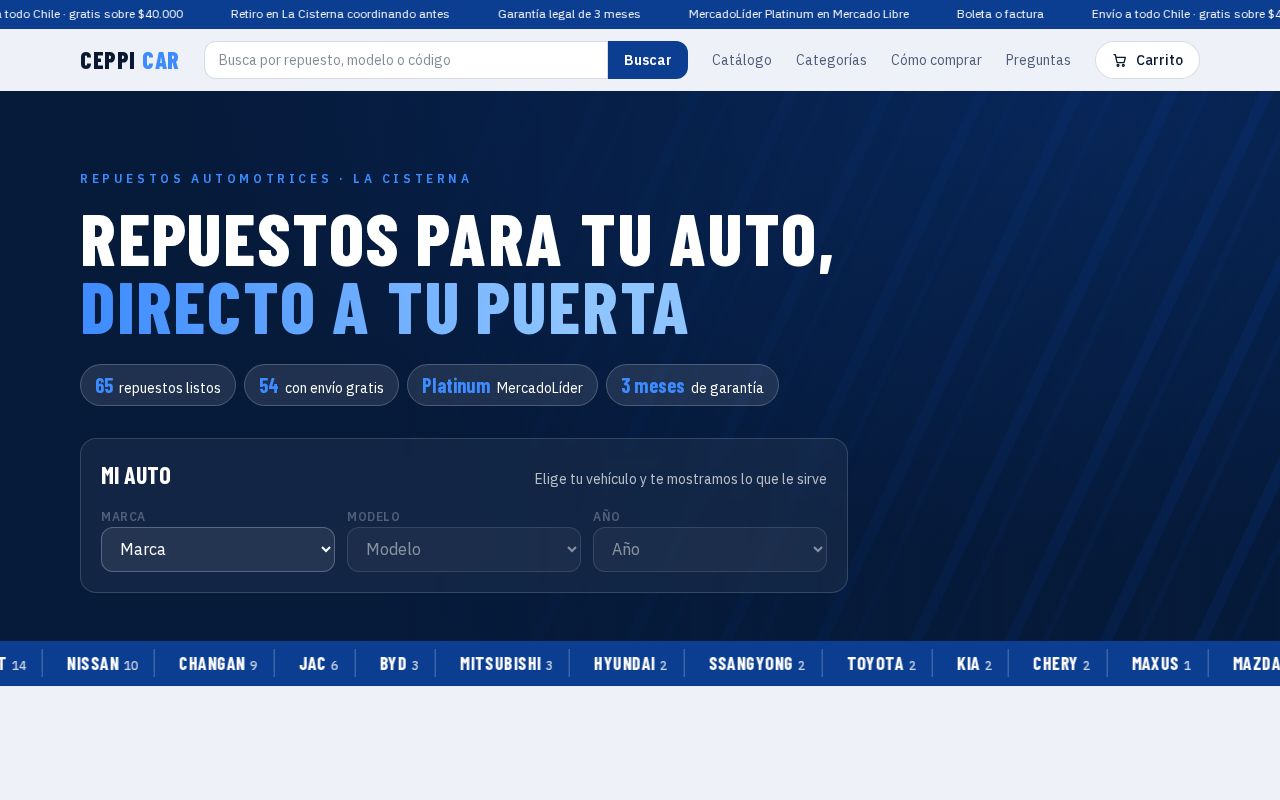
Task: Select Ssangyong in the brand strip
Action: click(x=757, y=664)
